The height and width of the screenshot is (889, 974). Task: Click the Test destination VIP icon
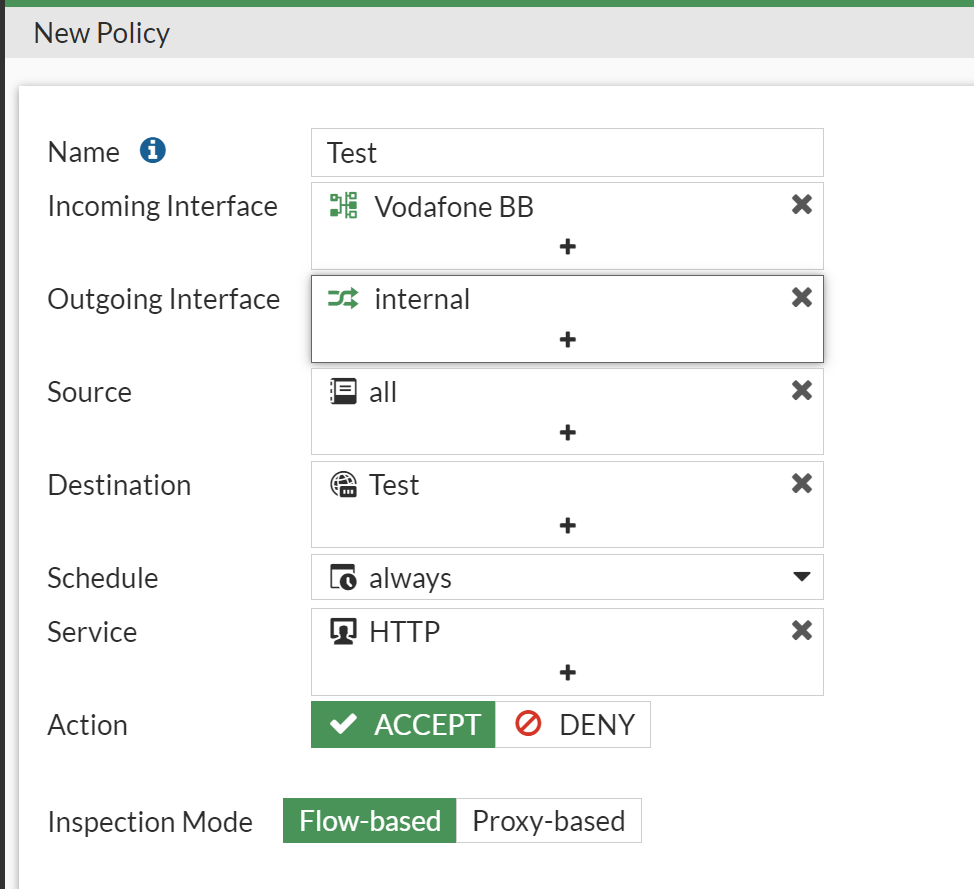343,485
